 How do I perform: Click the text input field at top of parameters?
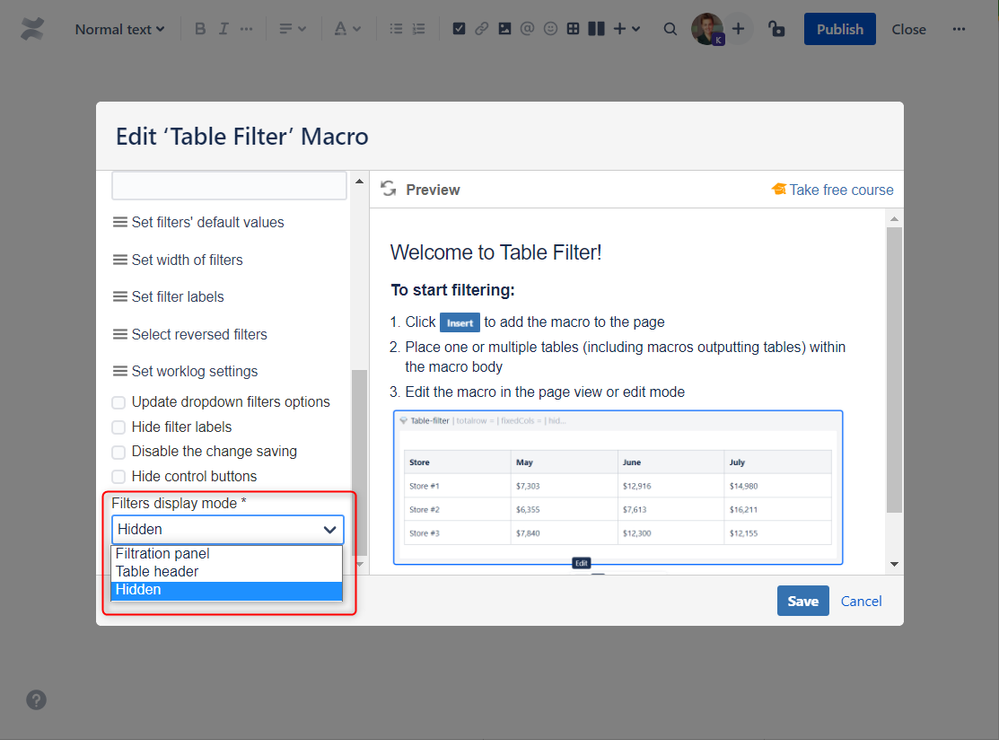click(229, 185)
